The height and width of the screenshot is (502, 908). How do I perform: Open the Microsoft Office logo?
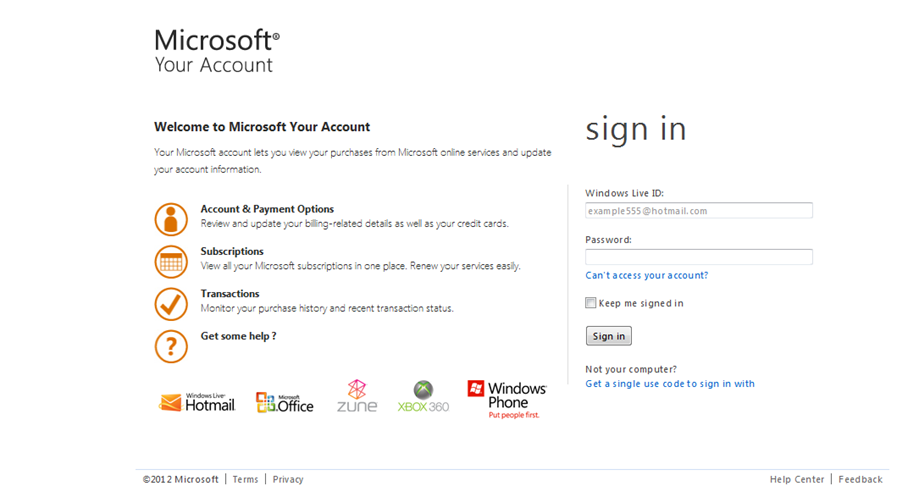(x=285, y=402)
